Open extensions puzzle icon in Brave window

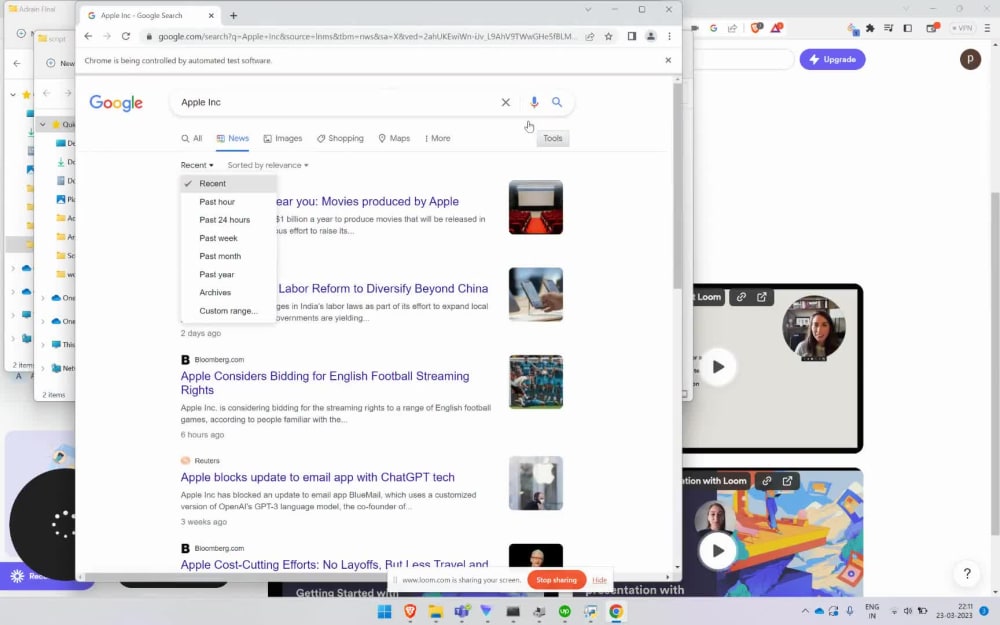870,28
